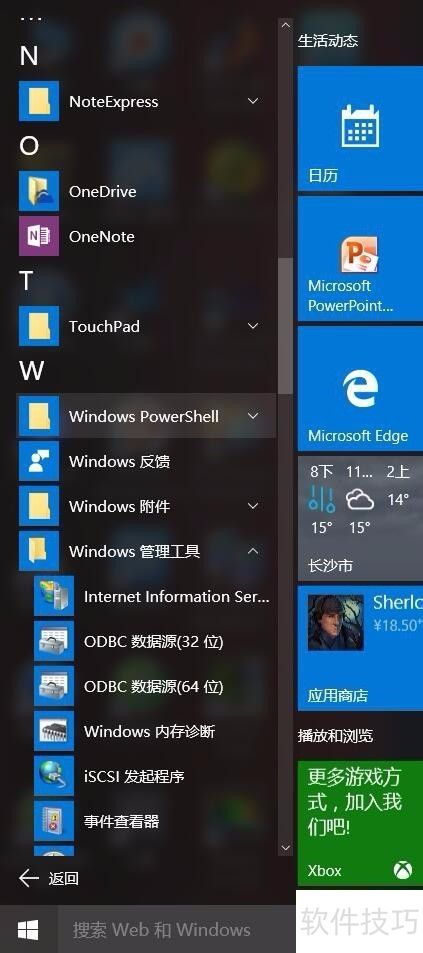Image resolution: width=423 pixels, height=953 pixels.
Task: Open the 应用商店 Sherlock store tile
Action: tap(360, 648)
